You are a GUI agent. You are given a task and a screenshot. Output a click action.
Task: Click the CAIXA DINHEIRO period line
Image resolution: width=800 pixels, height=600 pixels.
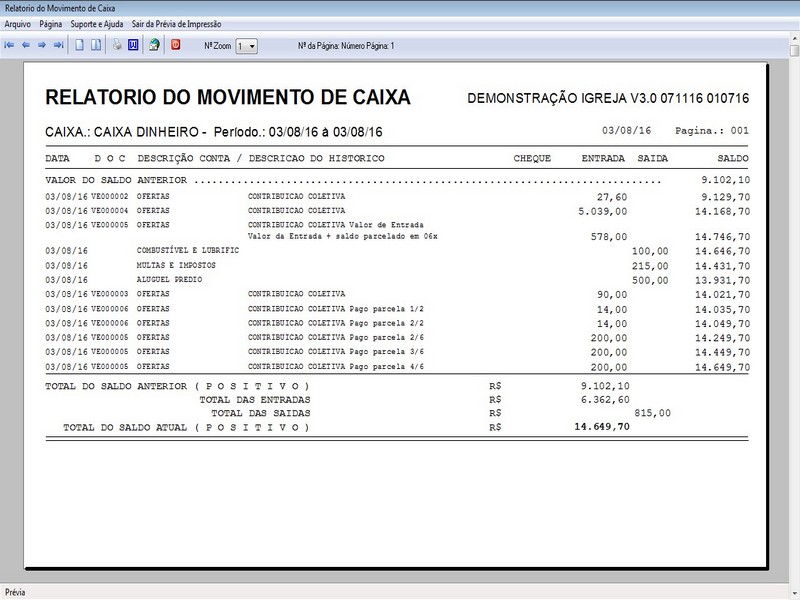[x=213, y=132]
